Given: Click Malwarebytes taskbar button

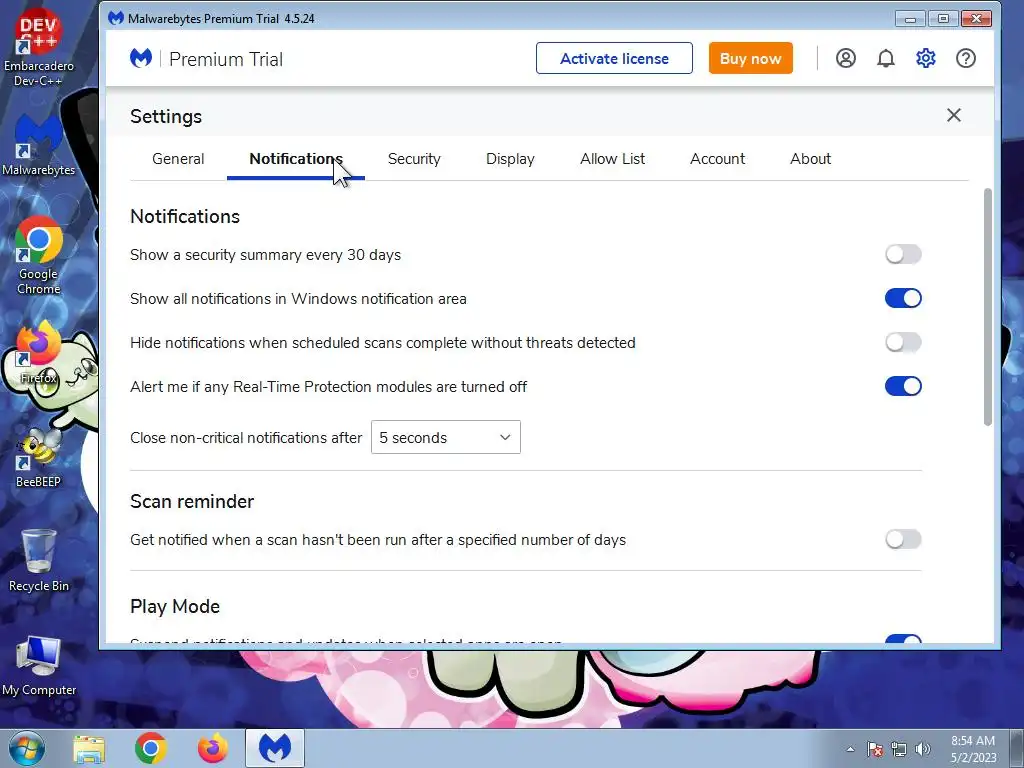Looking at the screenshot, I should (275, 748).
